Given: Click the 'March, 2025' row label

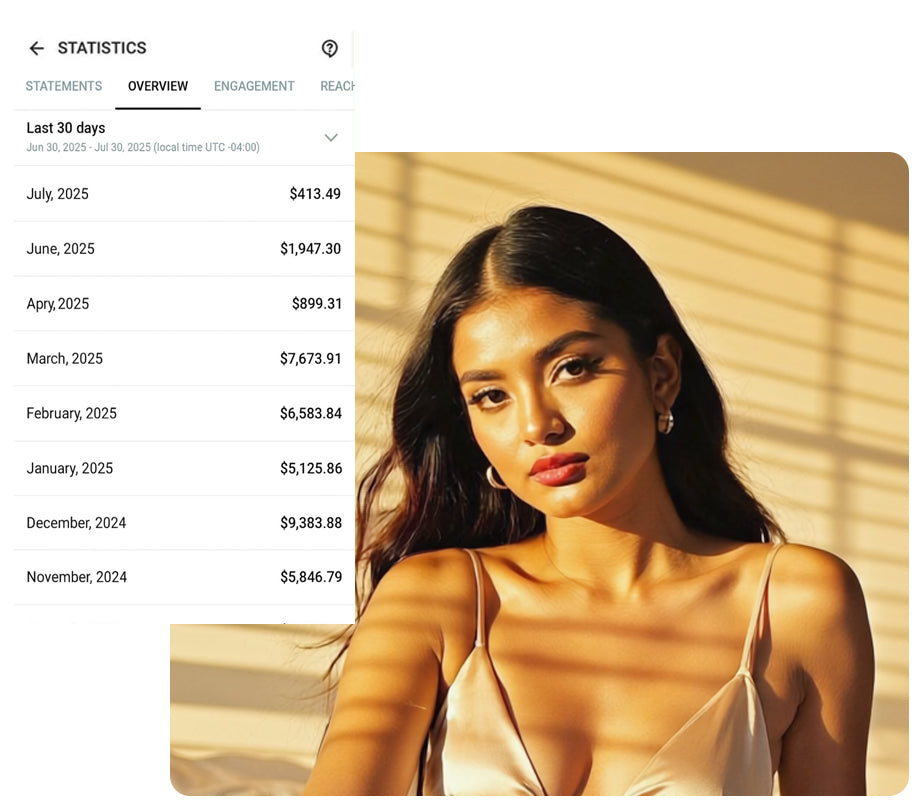Looking at the screenshot, I should (x=65, y=358).
